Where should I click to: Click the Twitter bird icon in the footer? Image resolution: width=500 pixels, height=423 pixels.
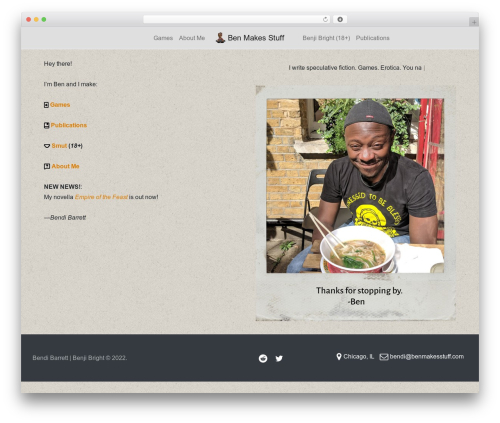coord(279,358)
